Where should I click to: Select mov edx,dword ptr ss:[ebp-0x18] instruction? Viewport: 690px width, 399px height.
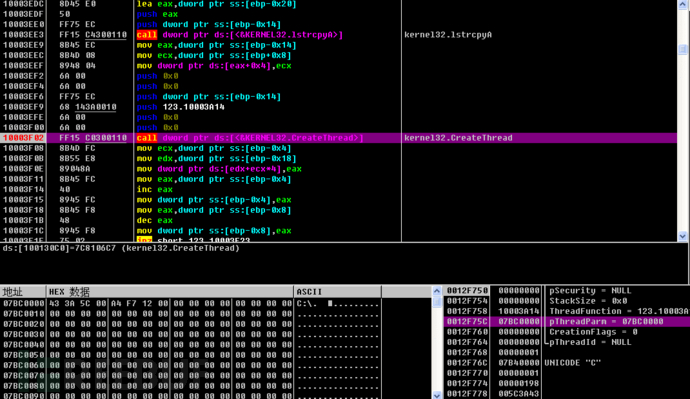(217, 158)
